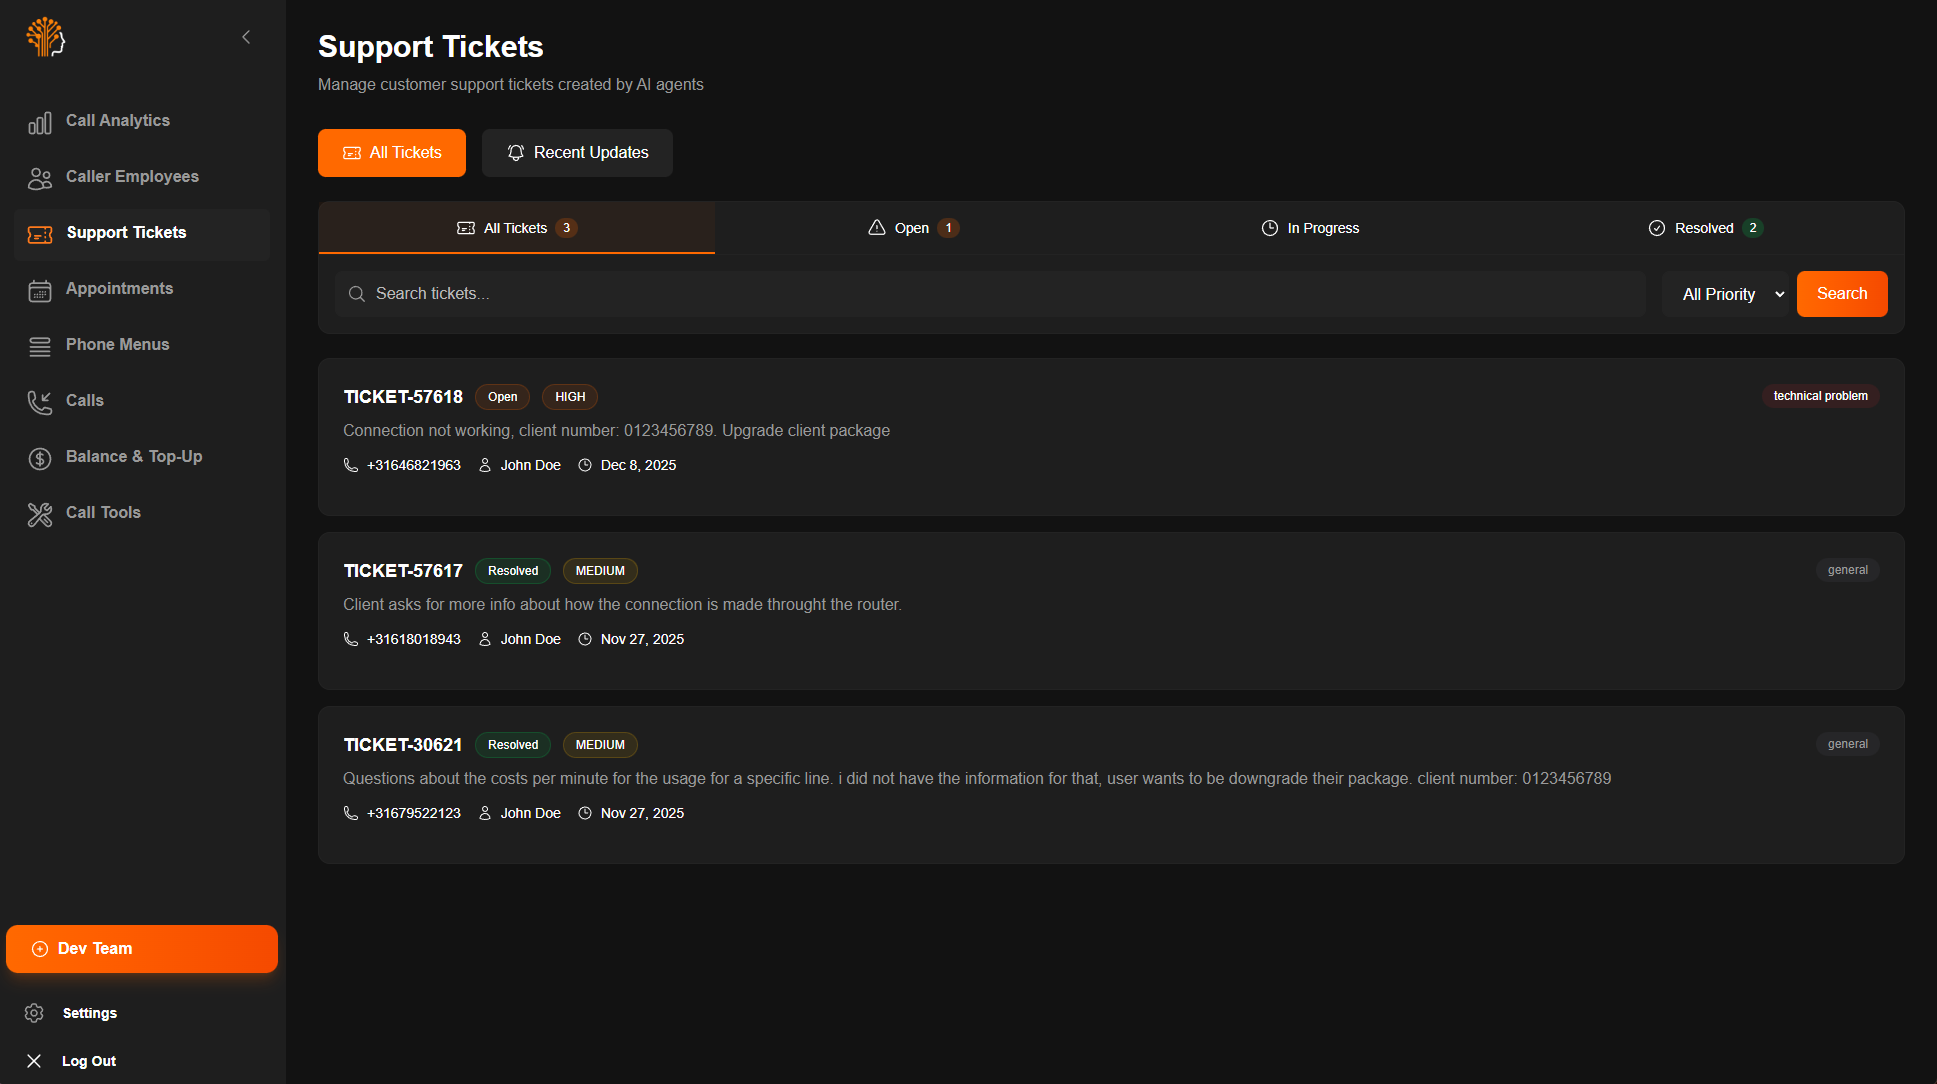This screenshot has height=1084, width=1937.
Task: Click the Calls phone icon in the sidebar
Action: click(40, 402)
